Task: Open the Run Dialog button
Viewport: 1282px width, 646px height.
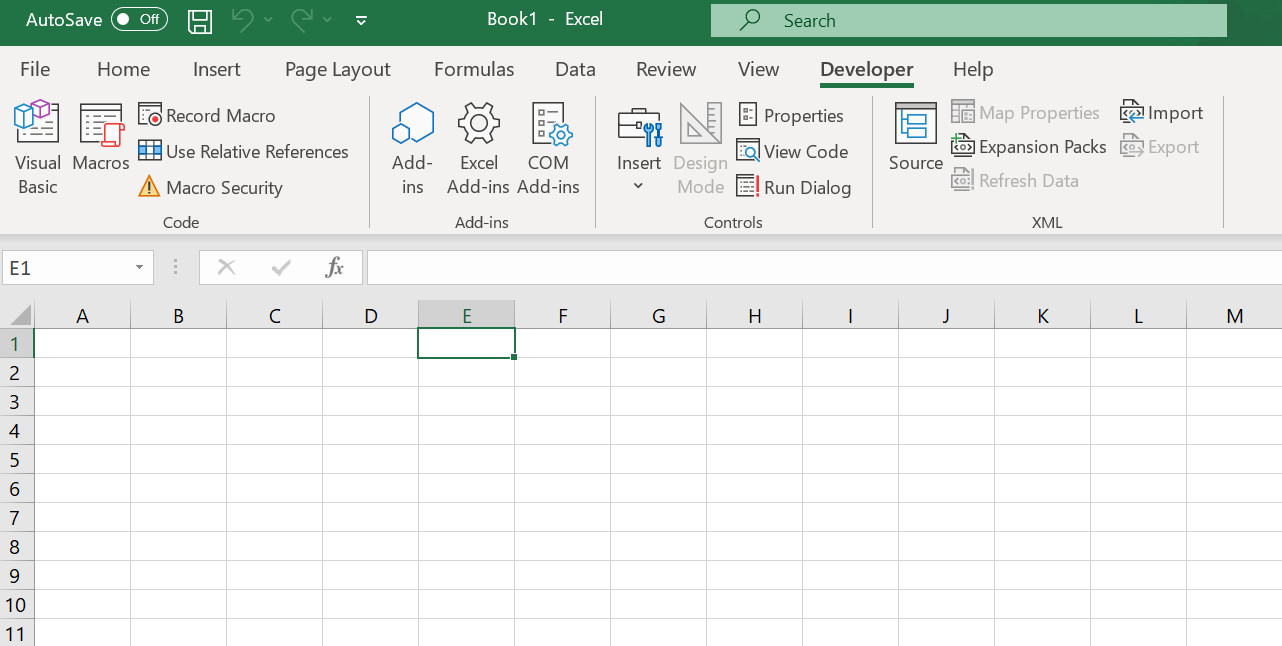Action: (x=794, y=187)
